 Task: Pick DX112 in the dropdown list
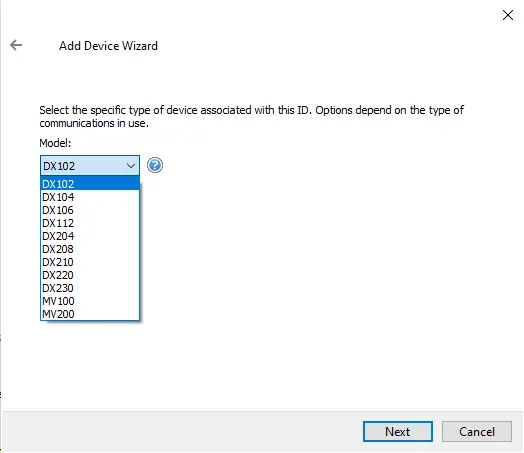tap(90, 223)
